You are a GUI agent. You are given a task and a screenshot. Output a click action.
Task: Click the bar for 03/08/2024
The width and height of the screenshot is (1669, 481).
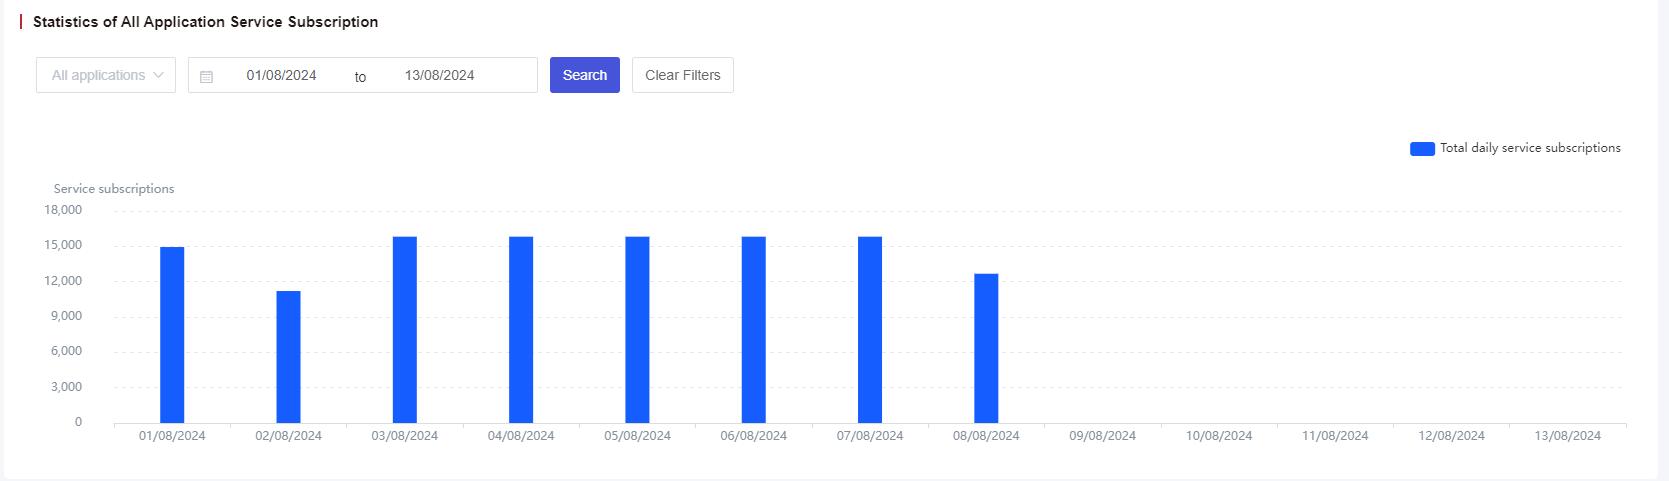(x=405, y=330)
